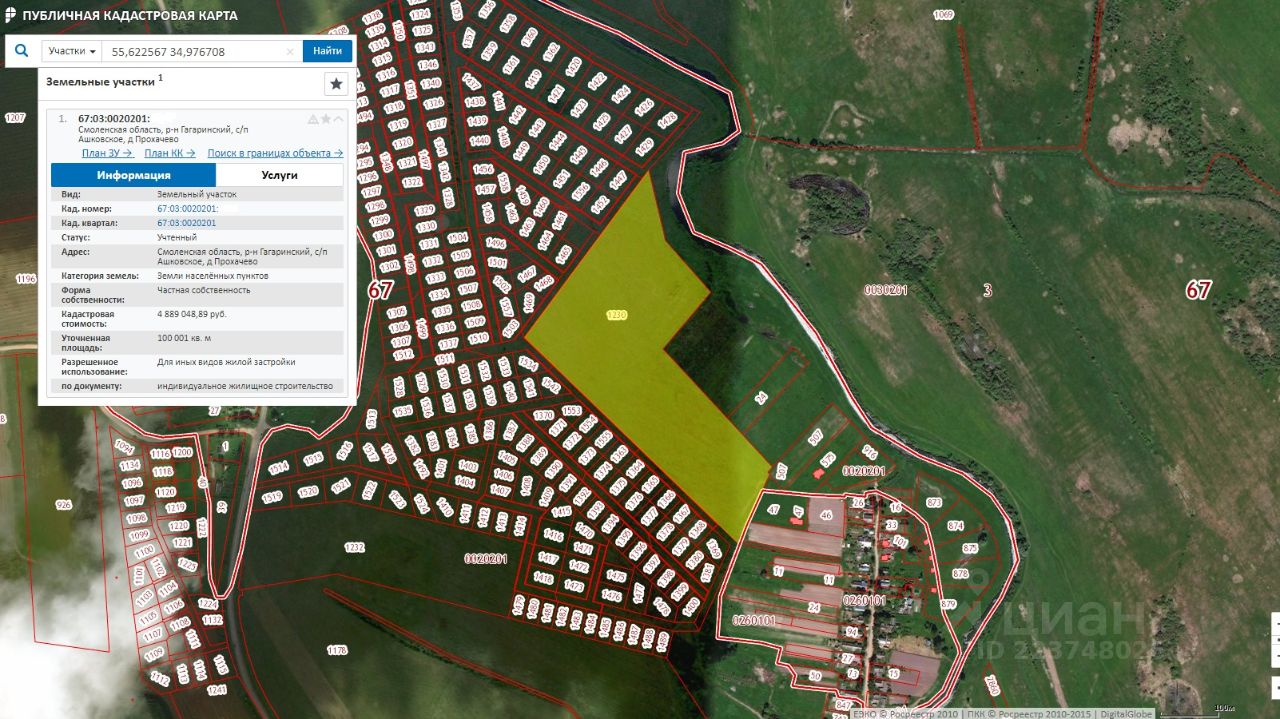Viewport: 1280px width, 719px height.
Task: Open the План КК link
Action: click(x=169, y=153)
